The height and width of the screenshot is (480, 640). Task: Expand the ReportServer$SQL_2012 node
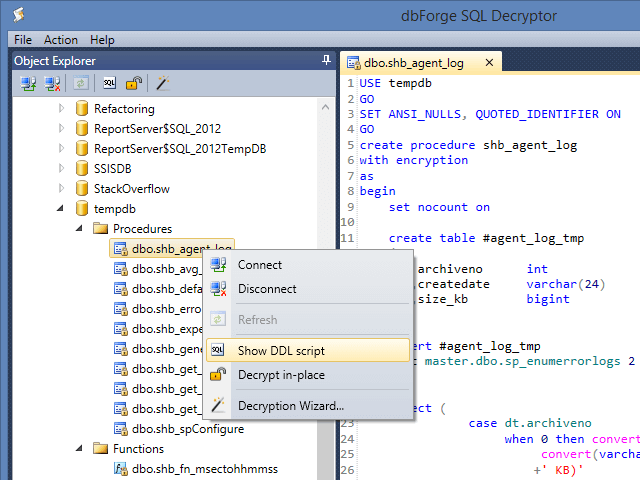click(61, 128)
